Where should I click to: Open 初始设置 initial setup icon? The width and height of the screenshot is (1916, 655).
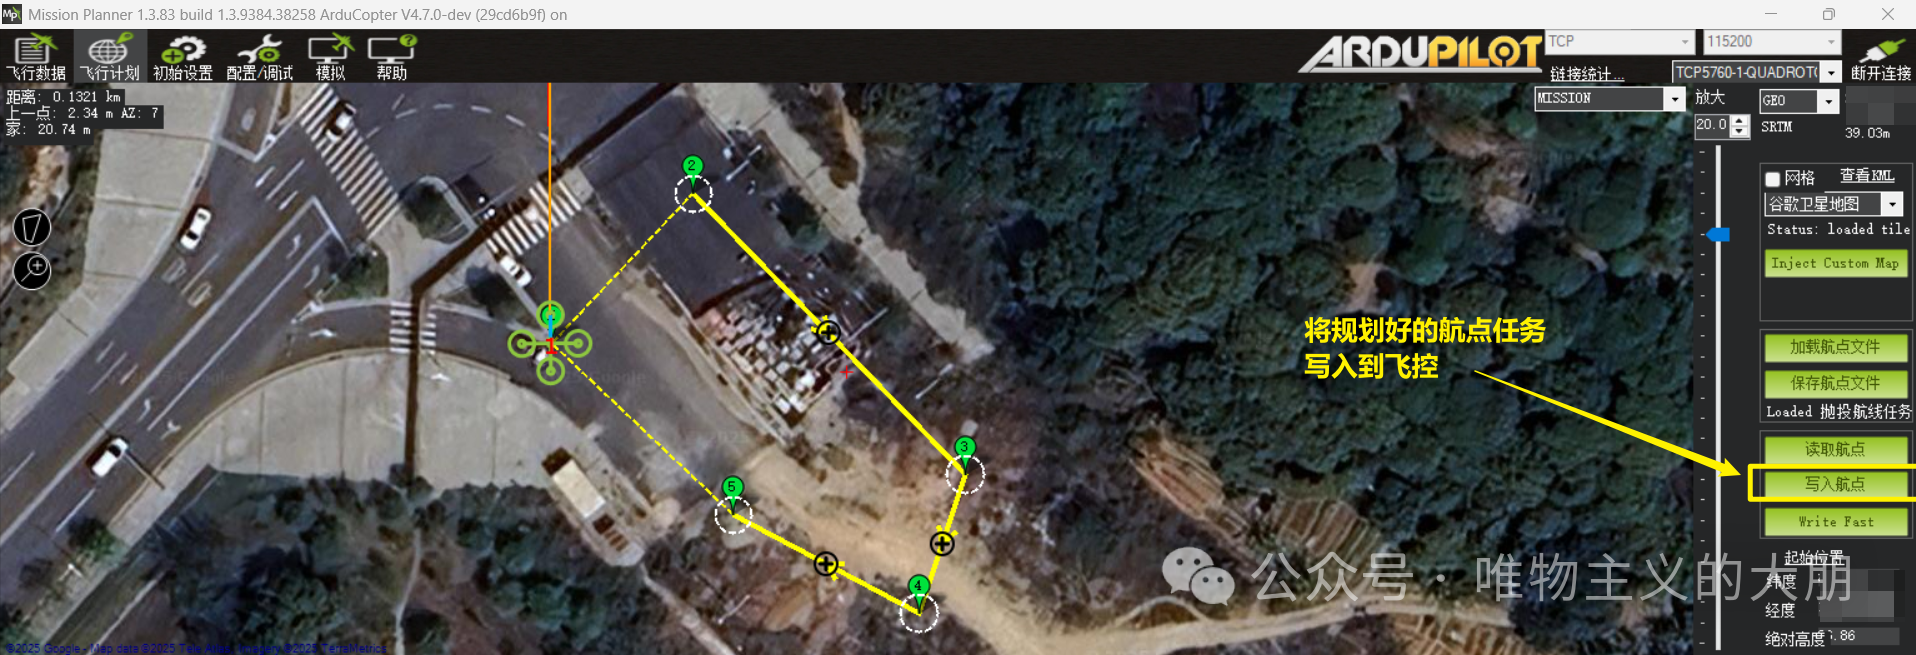[x=183, y=57]
